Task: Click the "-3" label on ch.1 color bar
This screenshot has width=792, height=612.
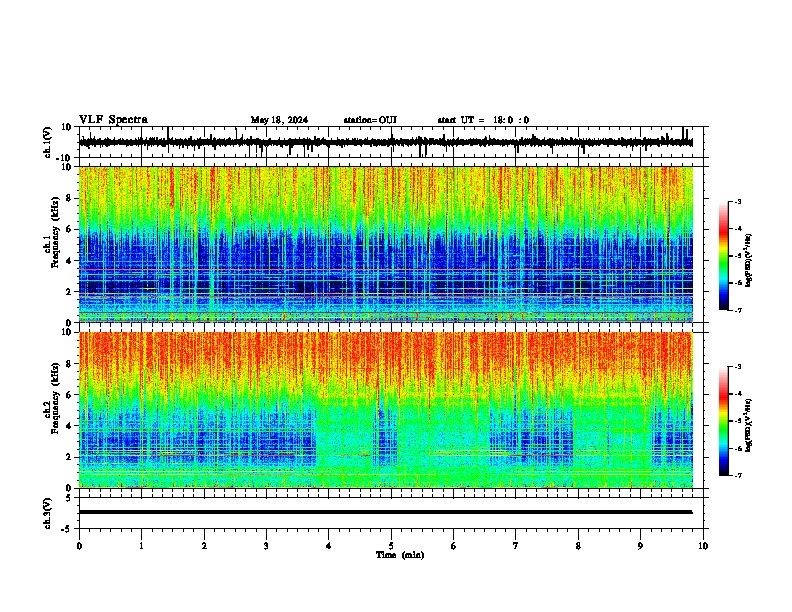Action: [x=738, y=201]
